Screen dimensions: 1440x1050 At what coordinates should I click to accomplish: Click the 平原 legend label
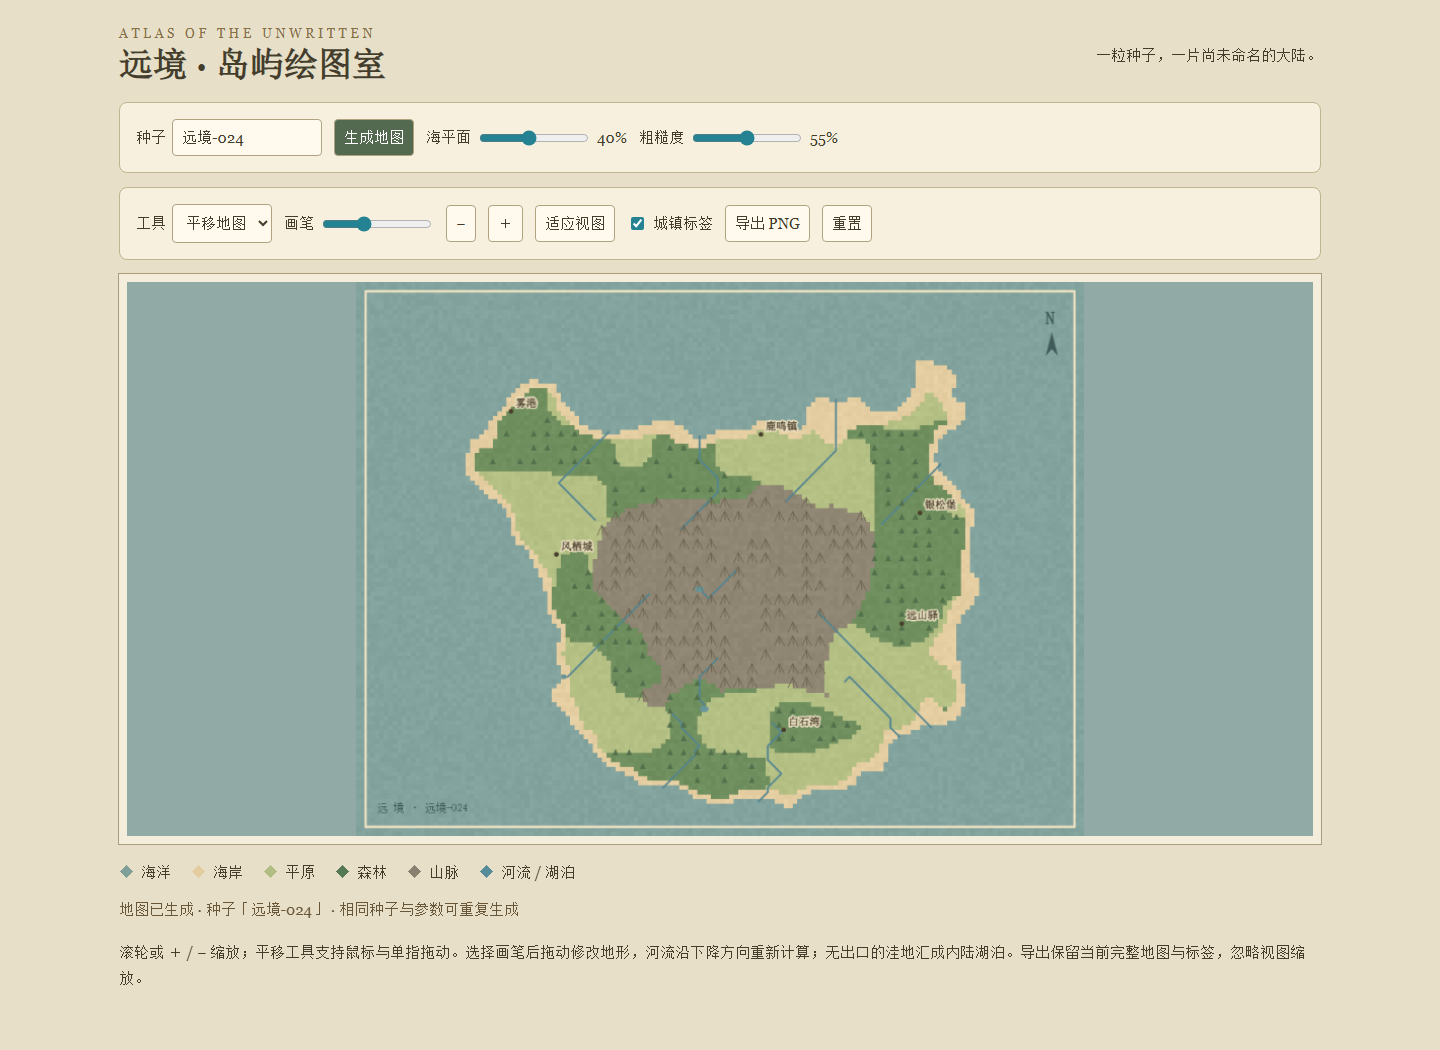click(300, 872)
